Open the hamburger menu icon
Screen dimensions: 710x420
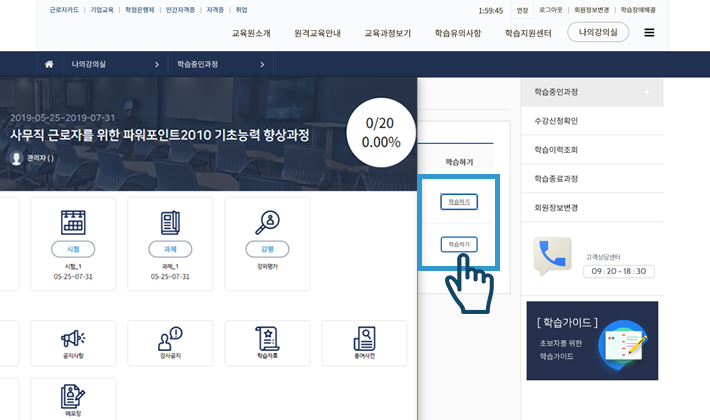pyautogui.click(x=649, y=33)
